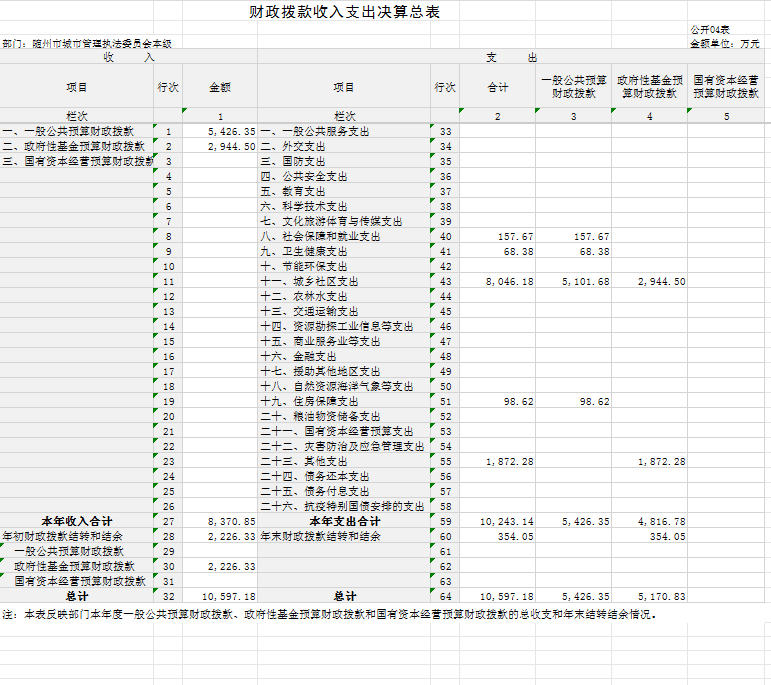Click the 八、社会保障和就业支出 row label

tap(320, 237)
